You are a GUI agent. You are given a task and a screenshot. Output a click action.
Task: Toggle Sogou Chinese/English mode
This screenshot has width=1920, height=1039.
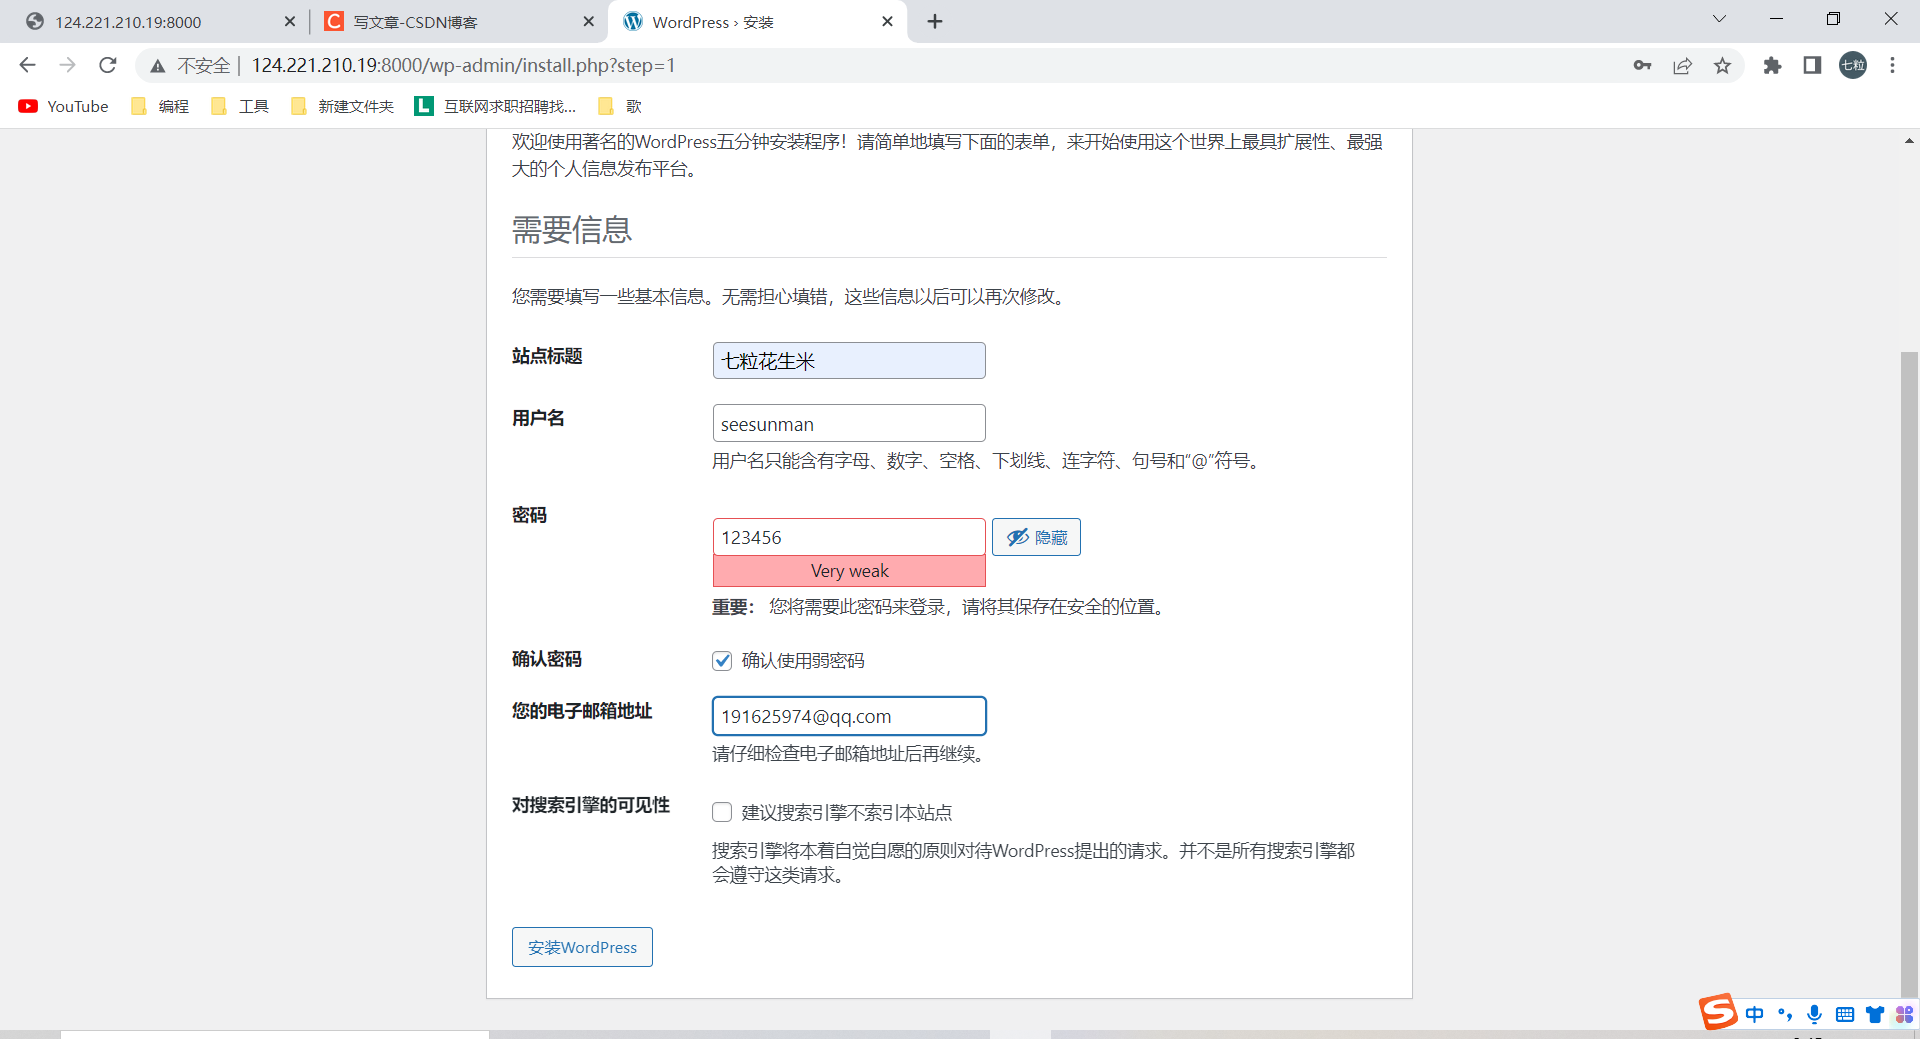tap(1755, 1014)
